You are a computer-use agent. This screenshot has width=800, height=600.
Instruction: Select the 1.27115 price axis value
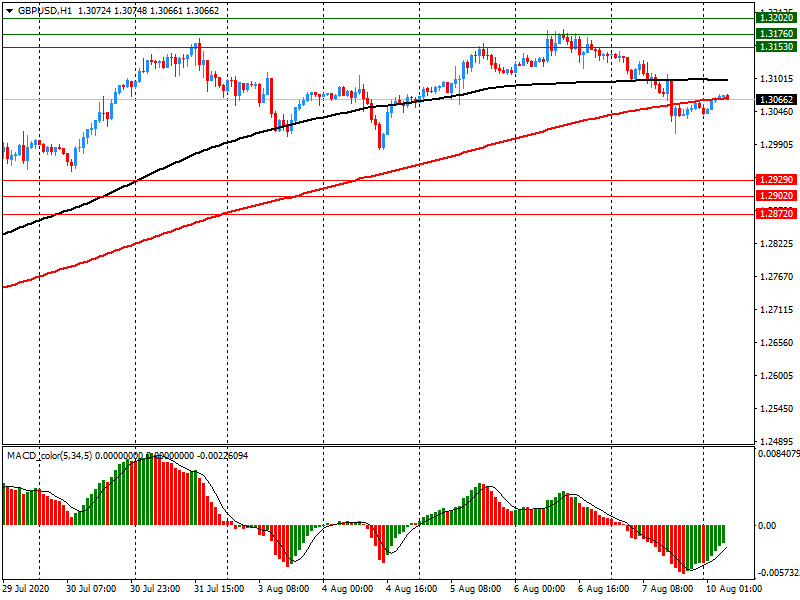777,310
